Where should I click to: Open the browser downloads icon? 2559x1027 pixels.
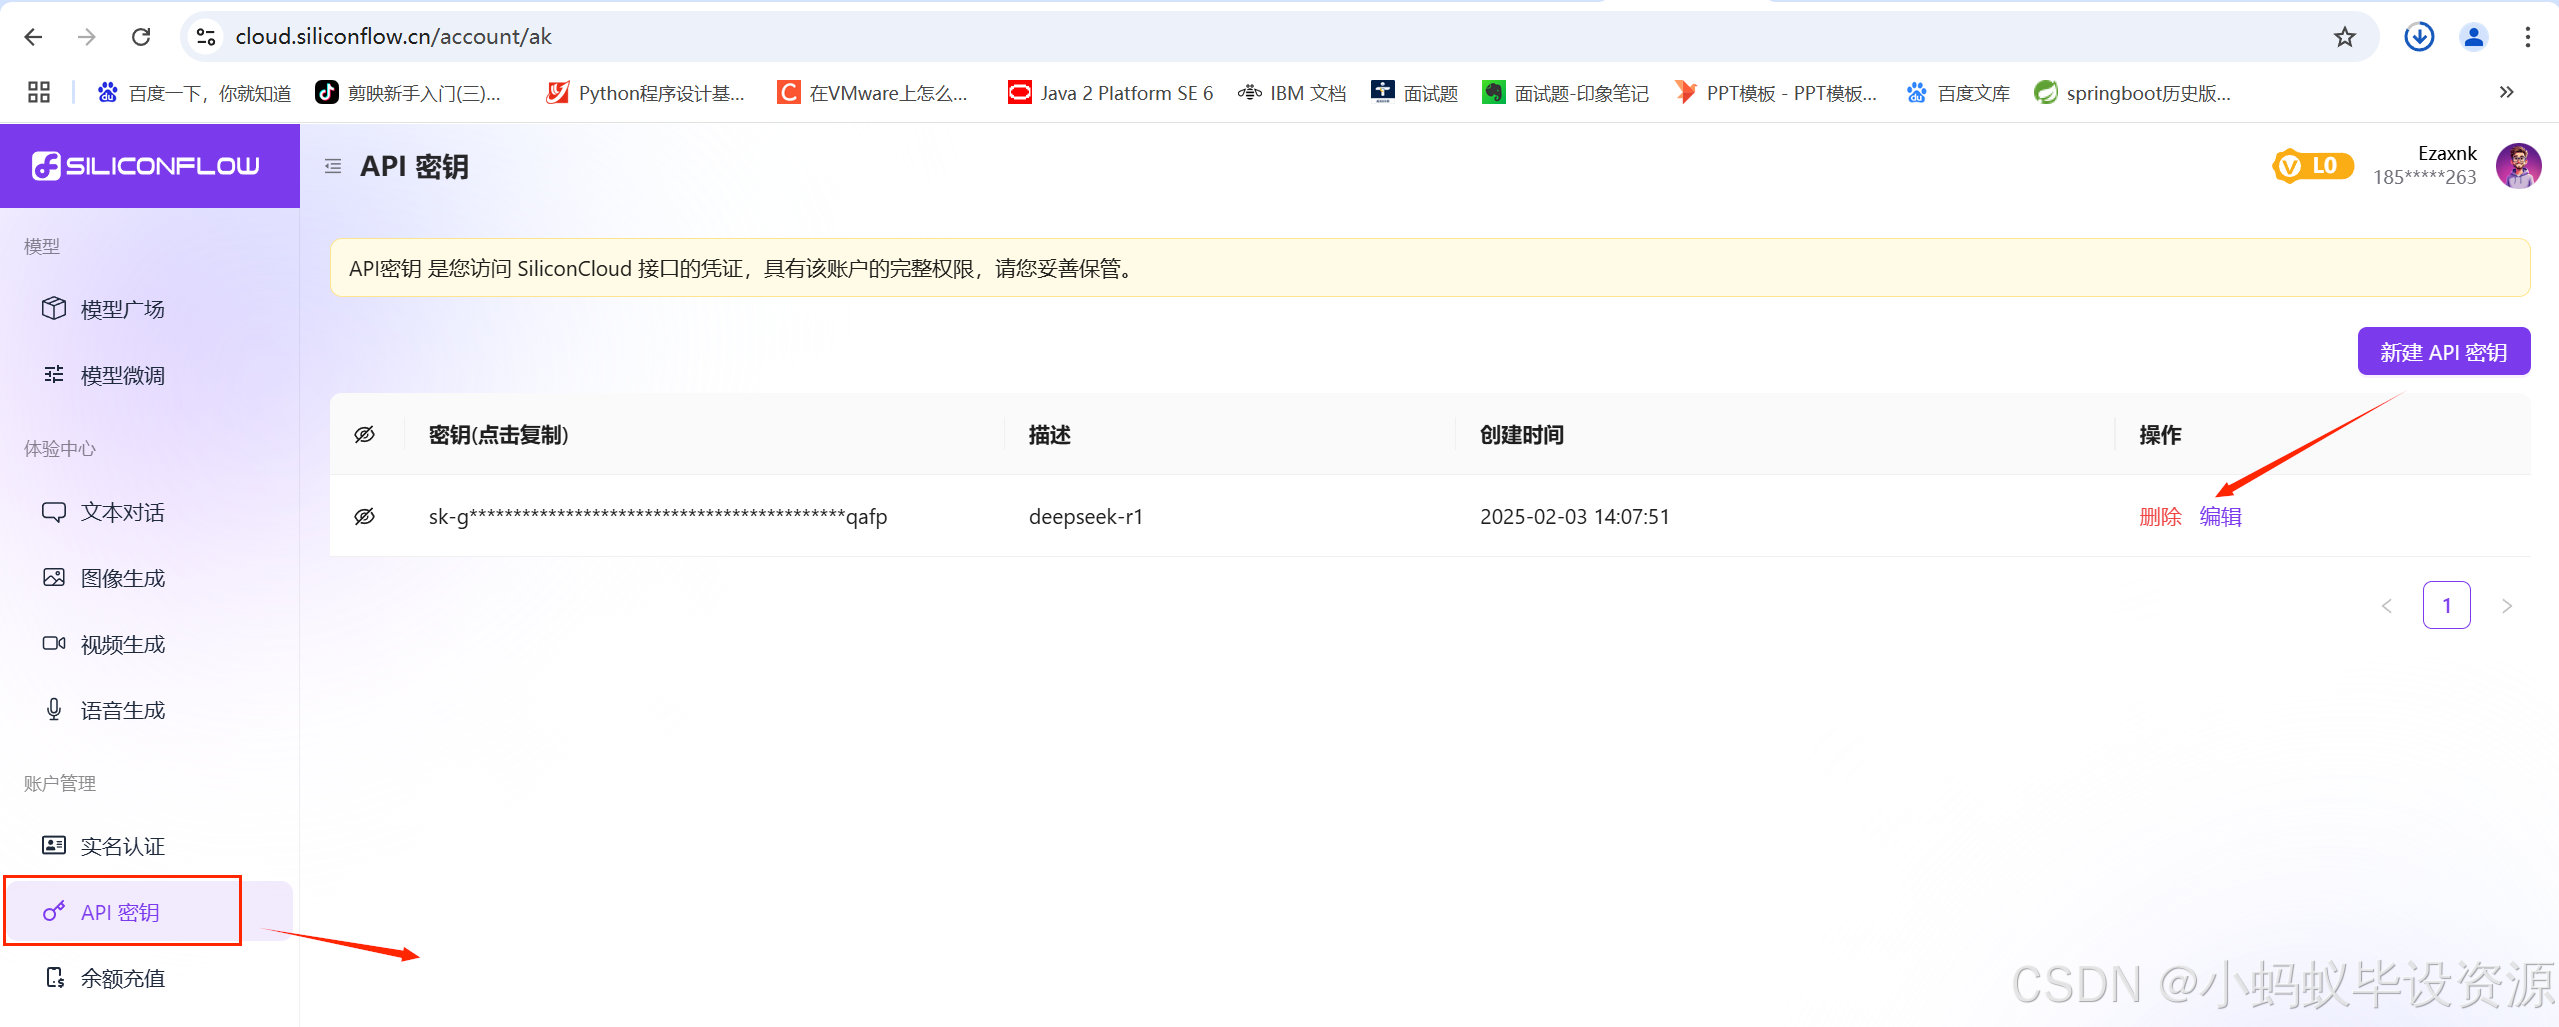click(x=2419, y=37)
